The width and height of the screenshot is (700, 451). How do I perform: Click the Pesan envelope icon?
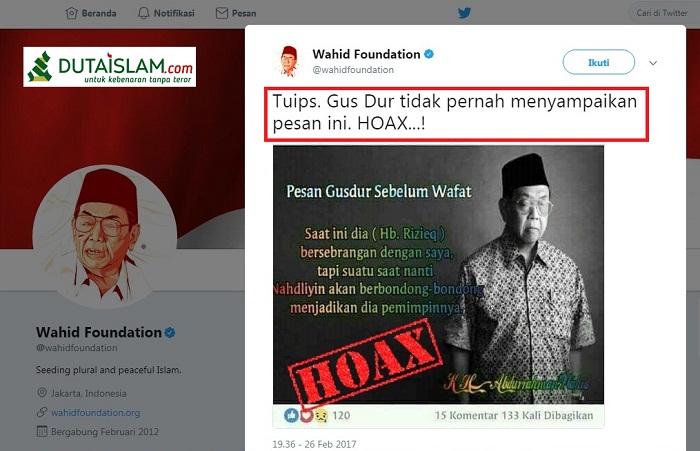[x=222, y=13]
